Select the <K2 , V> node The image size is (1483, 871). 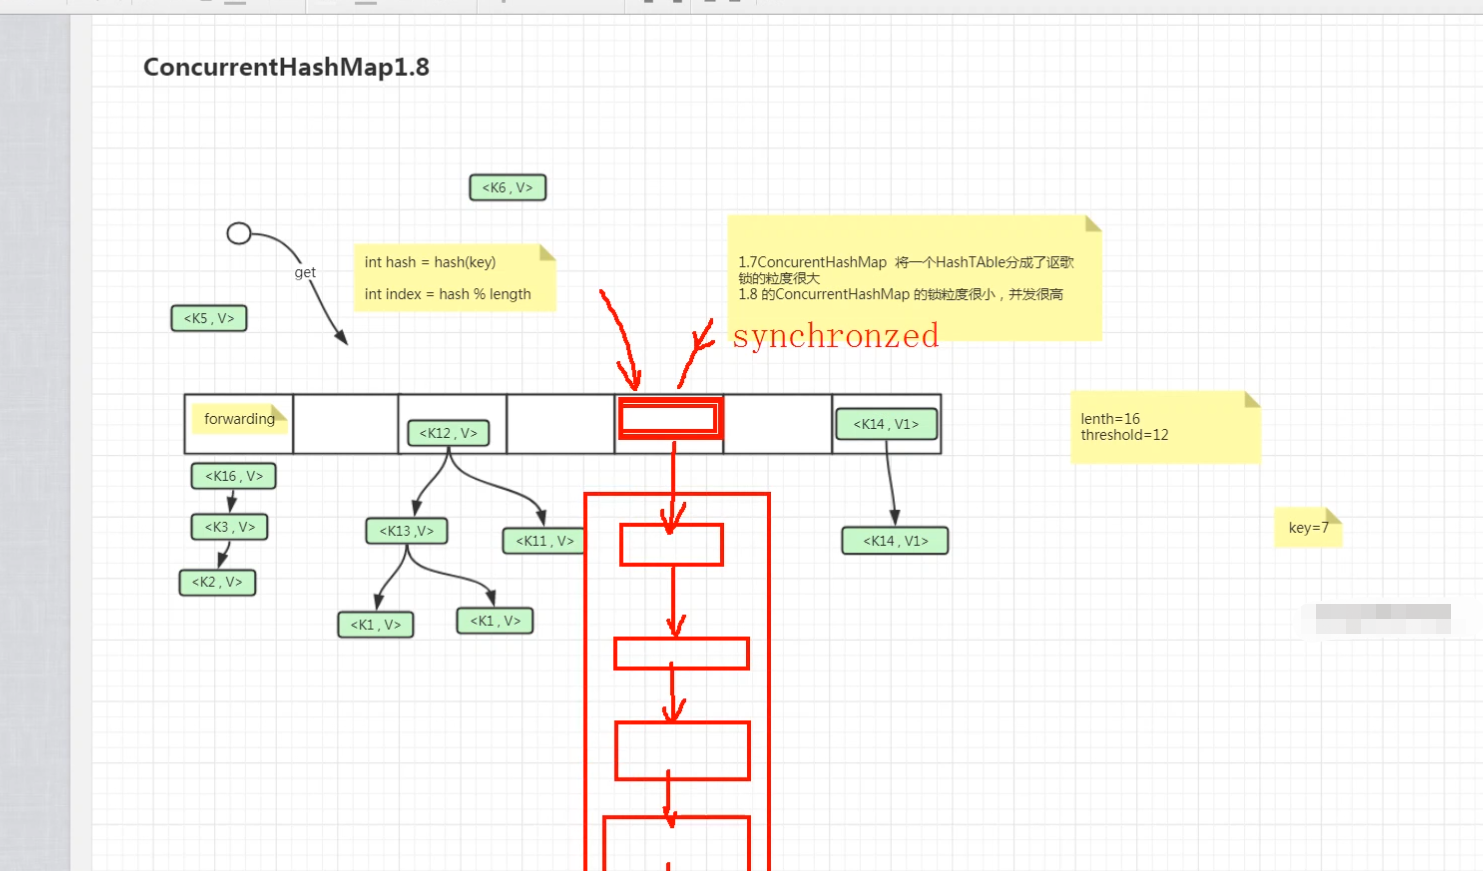pos(217,582)
